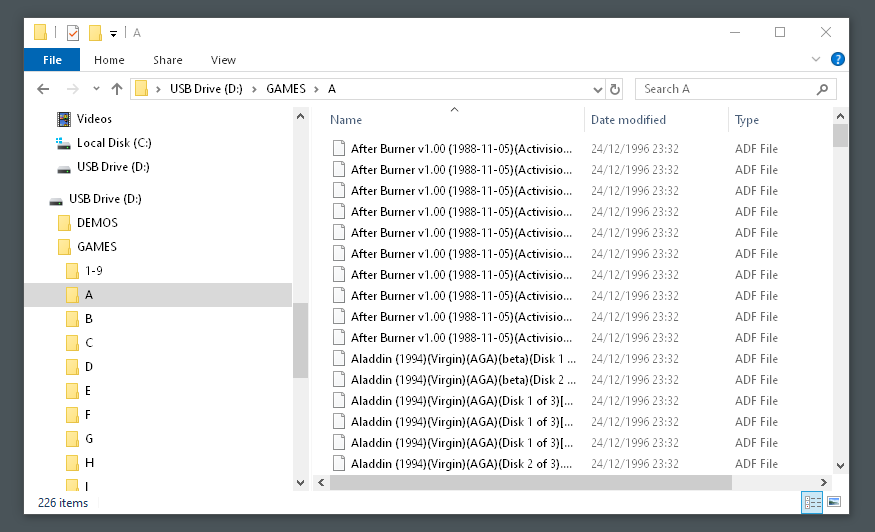The height and width of the screenshot is (532, 875).
Task: Sort by the Type column header
Action: [747, 119]
